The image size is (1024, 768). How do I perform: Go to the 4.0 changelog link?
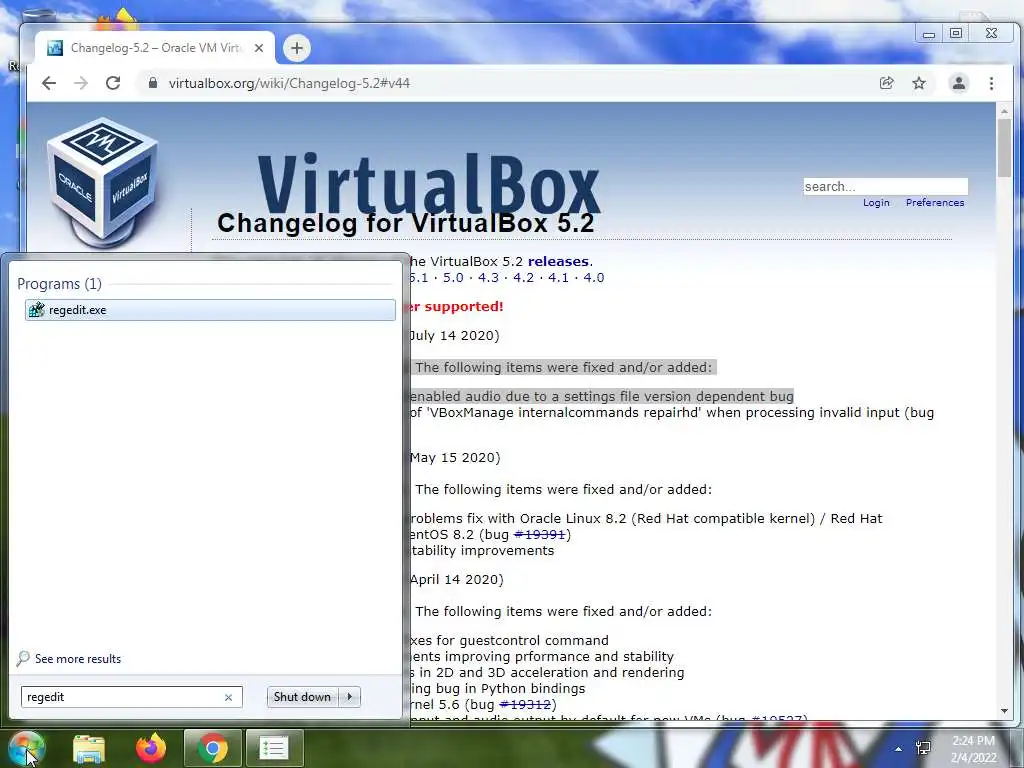coord(594,278)
